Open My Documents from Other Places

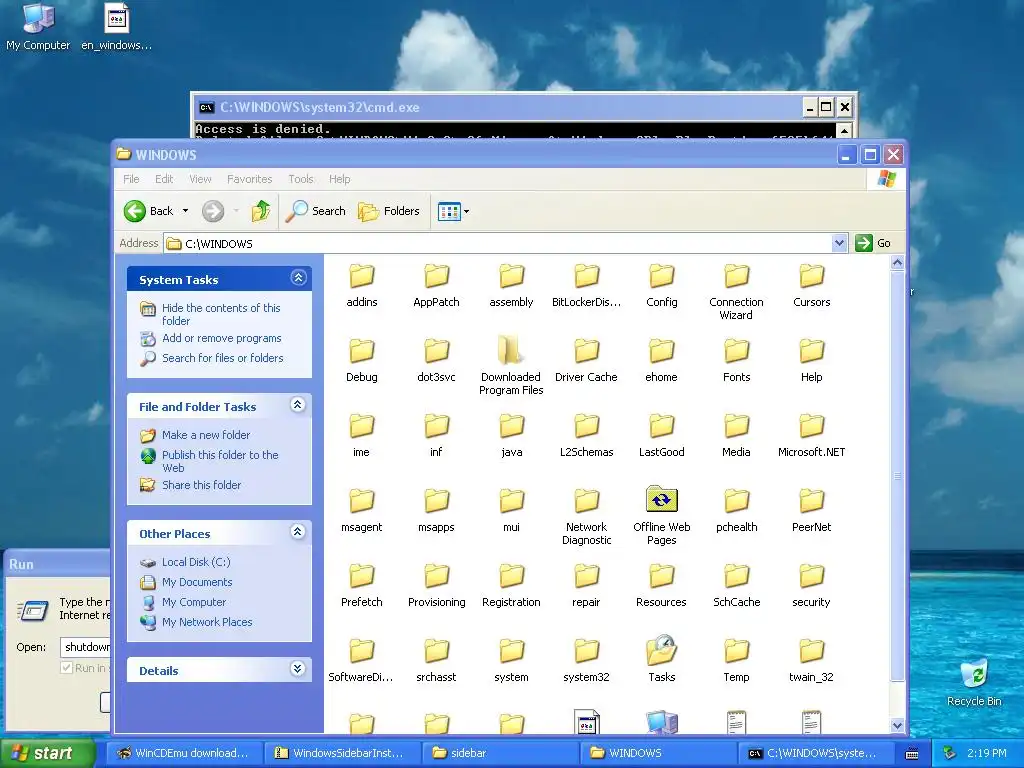[x=197, y=582]
